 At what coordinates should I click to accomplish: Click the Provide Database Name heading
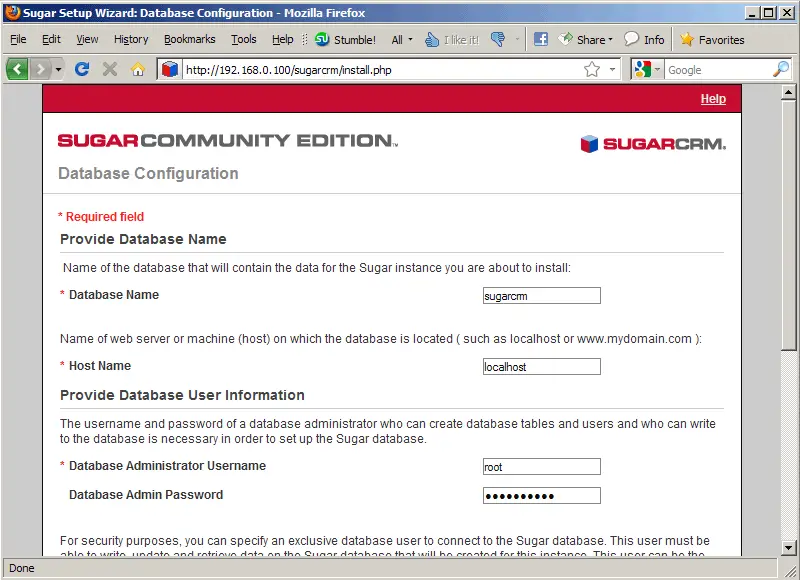pyautogui.click(x=143, y=239)
